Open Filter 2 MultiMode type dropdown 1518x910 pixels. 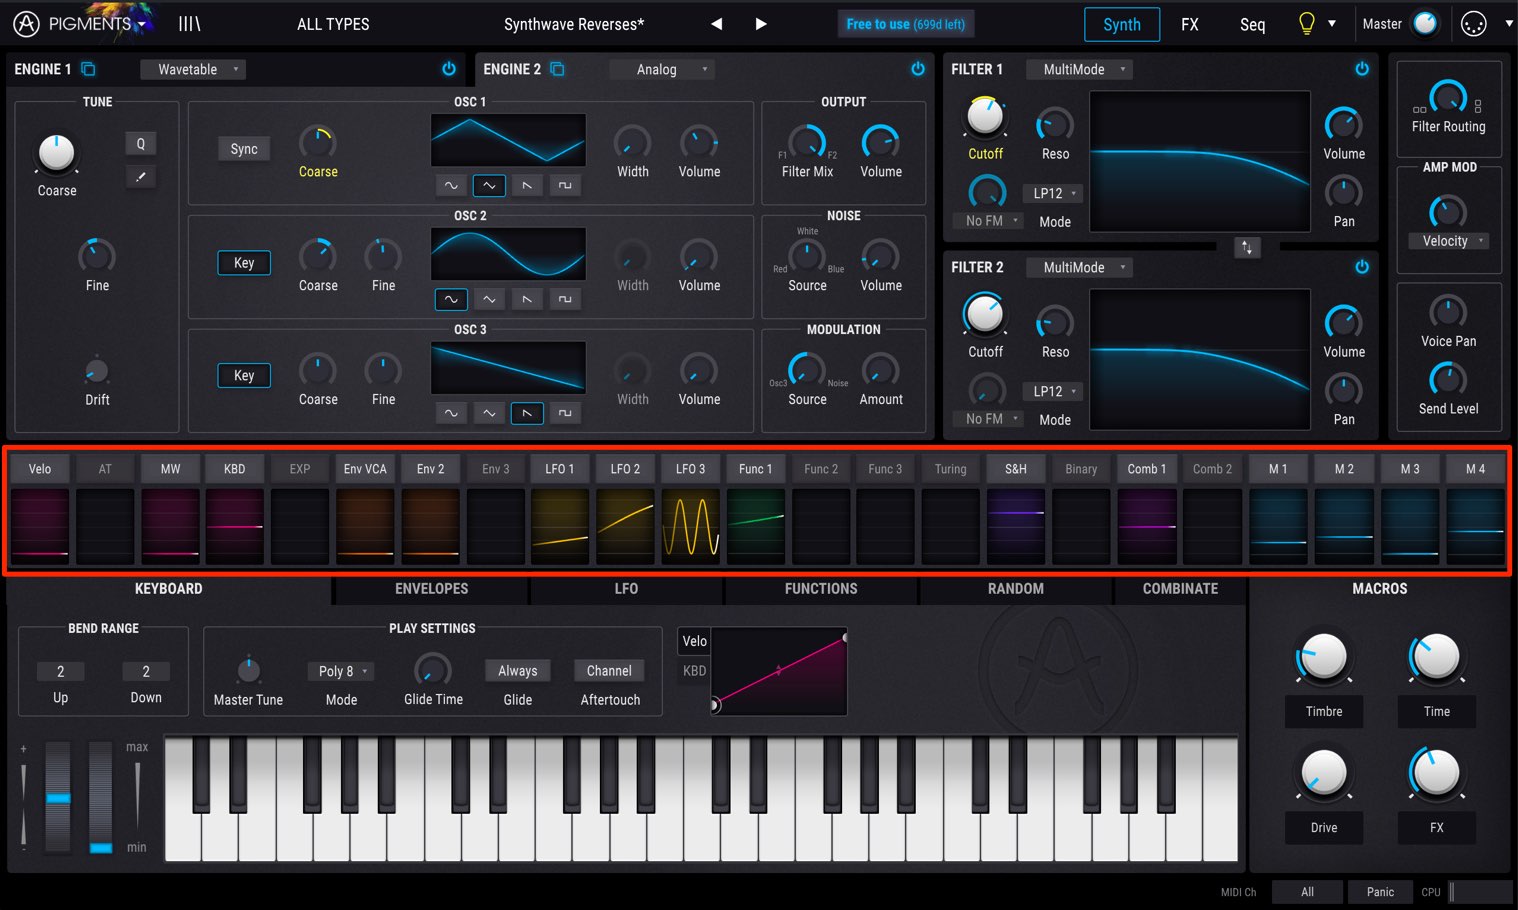[1080, 267]
